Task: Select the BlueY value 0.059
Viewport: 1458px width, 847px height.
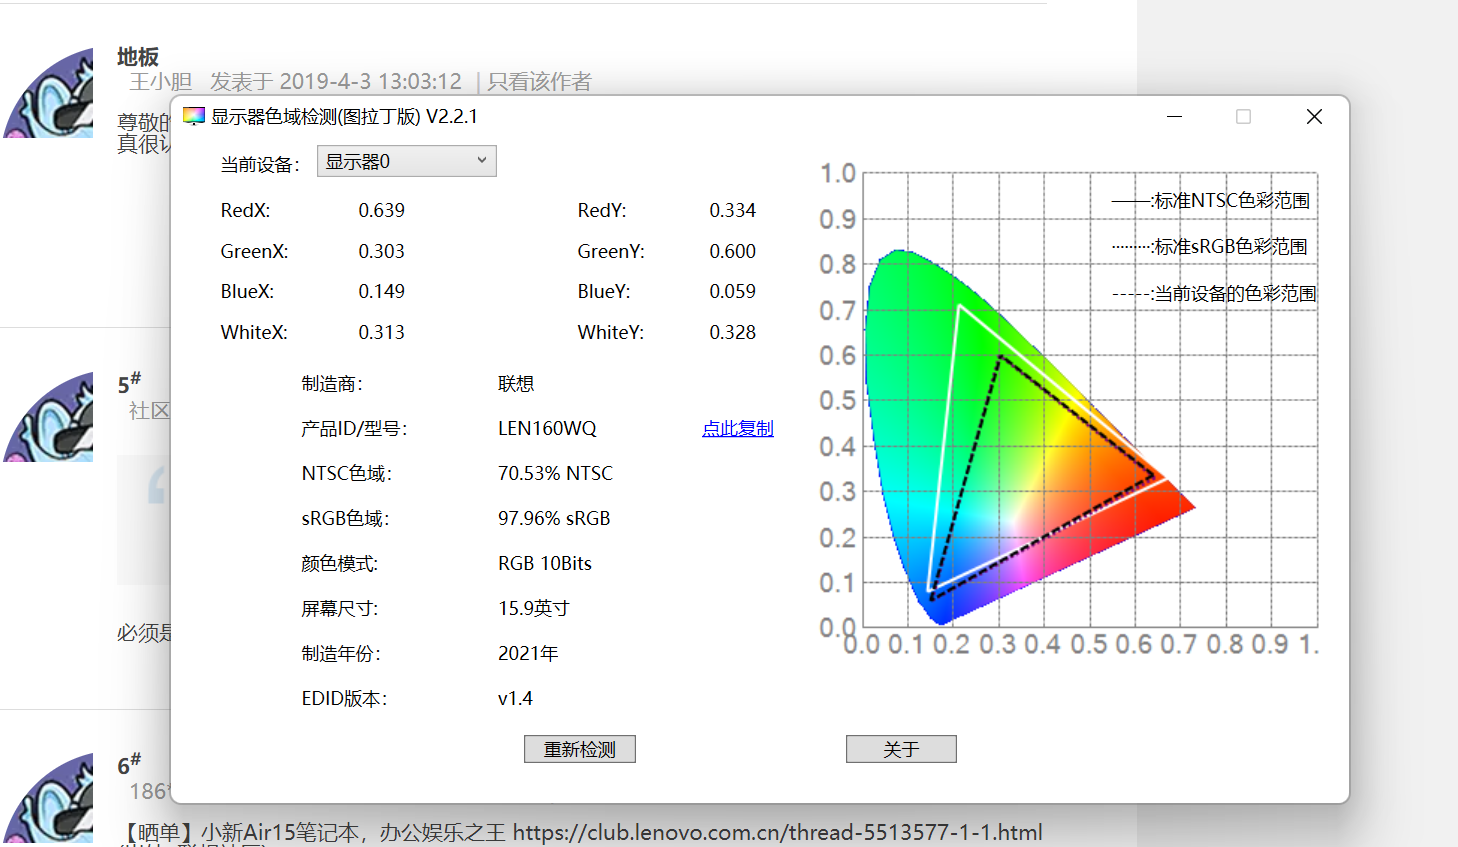Action: click(732, 291)
